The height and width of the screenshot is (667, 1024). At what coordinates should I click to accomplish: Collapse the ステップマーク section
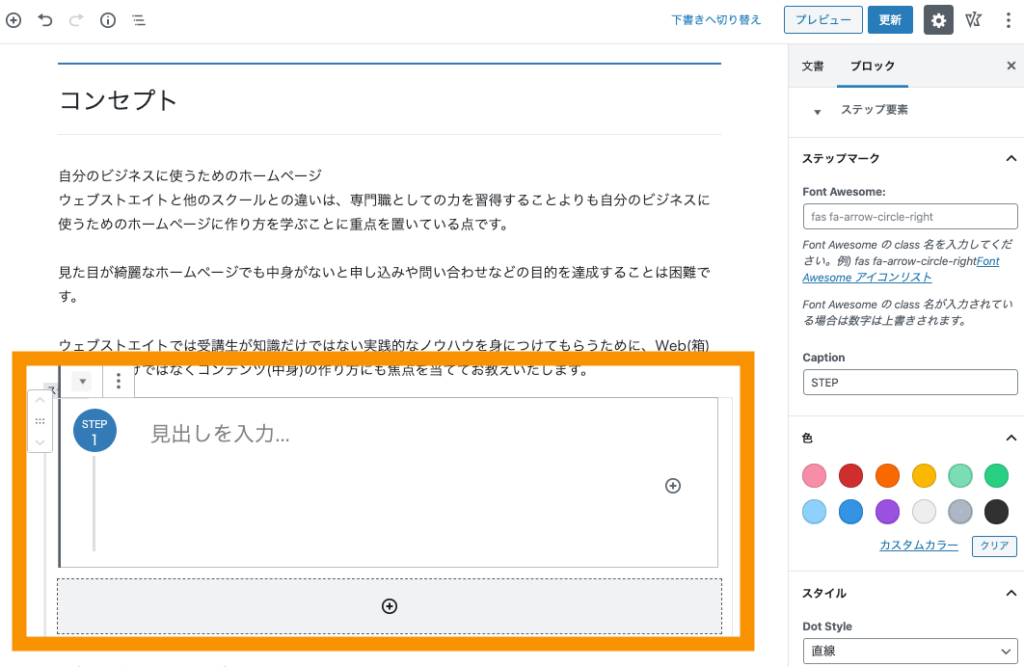(1010, 157)
